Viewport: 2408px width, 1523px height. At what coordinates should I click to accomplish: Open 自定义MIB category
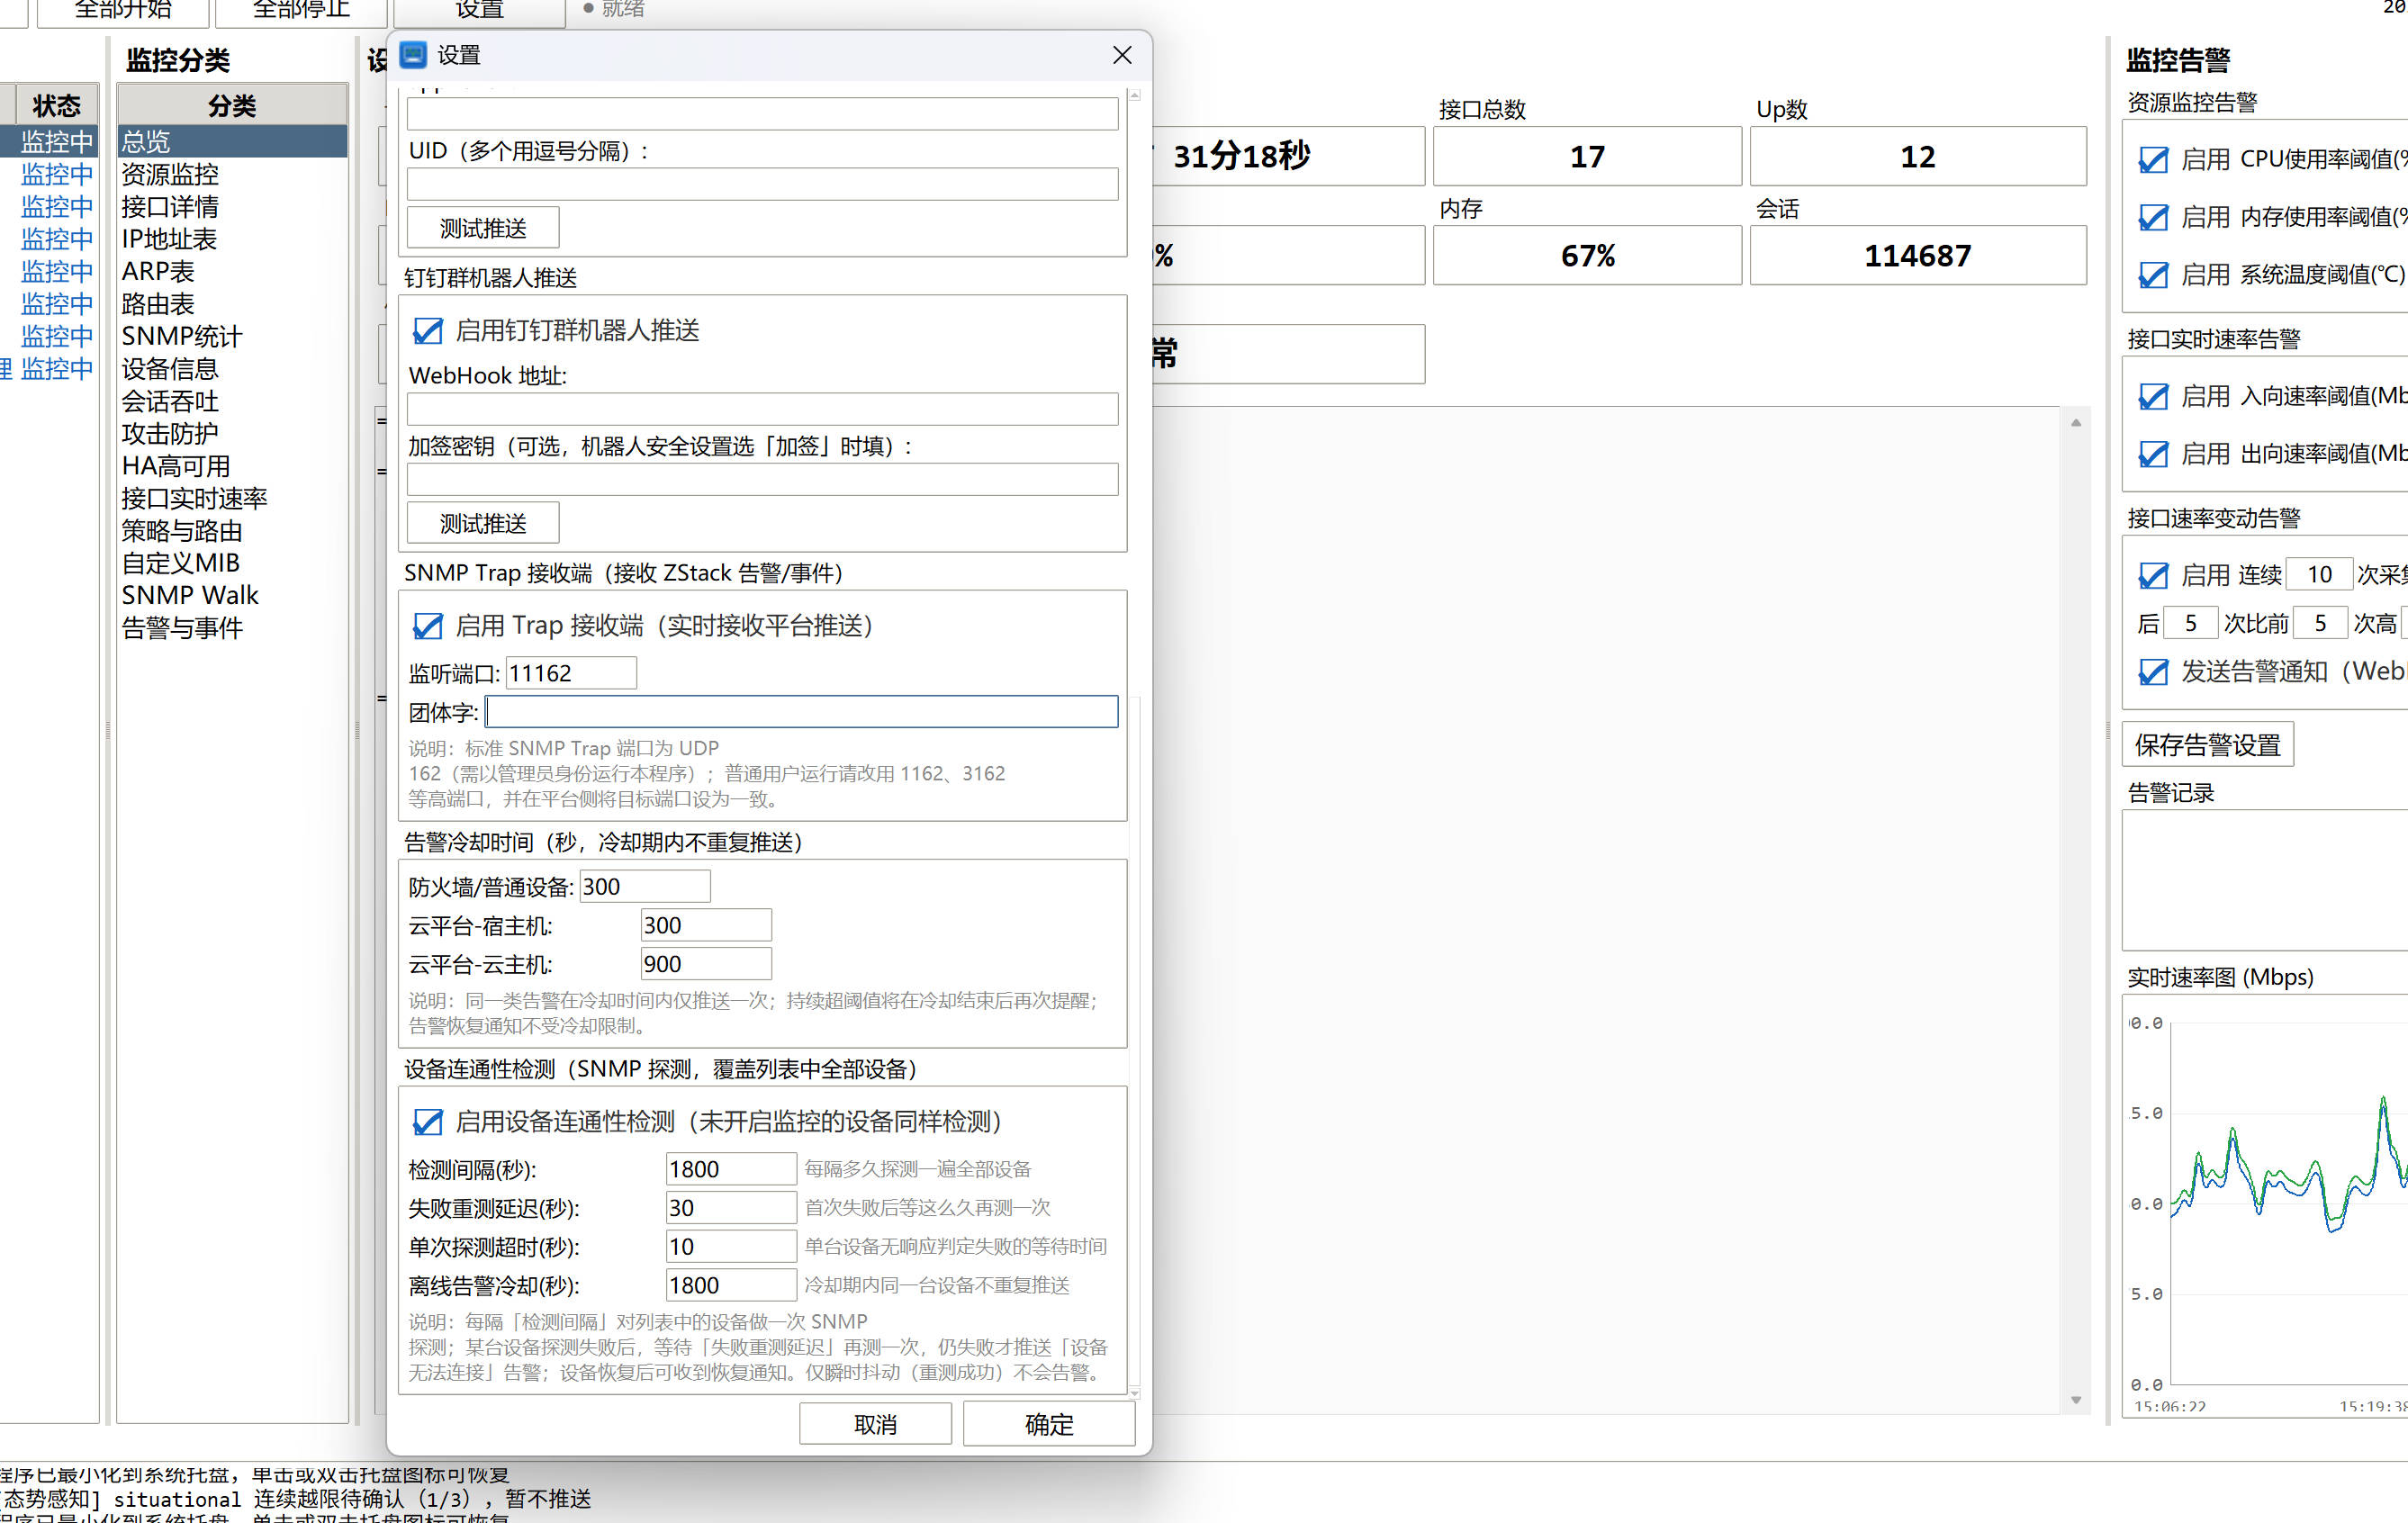tap(232, 563)
